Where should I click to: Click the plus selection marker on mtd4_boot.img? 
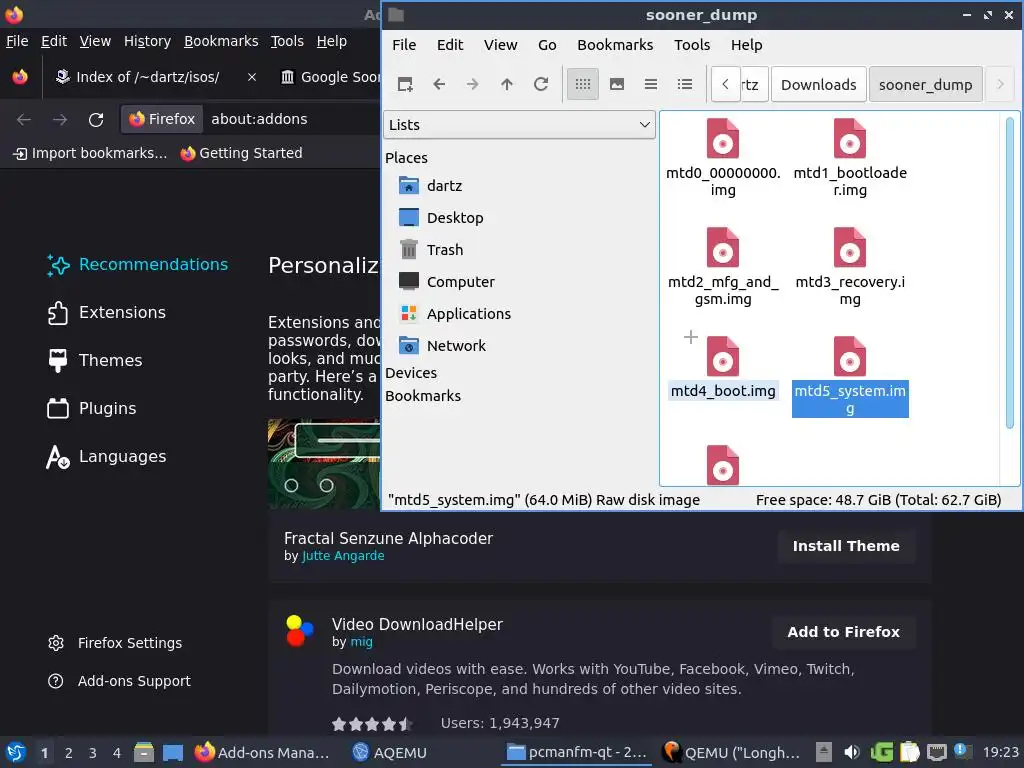[690, 337]
